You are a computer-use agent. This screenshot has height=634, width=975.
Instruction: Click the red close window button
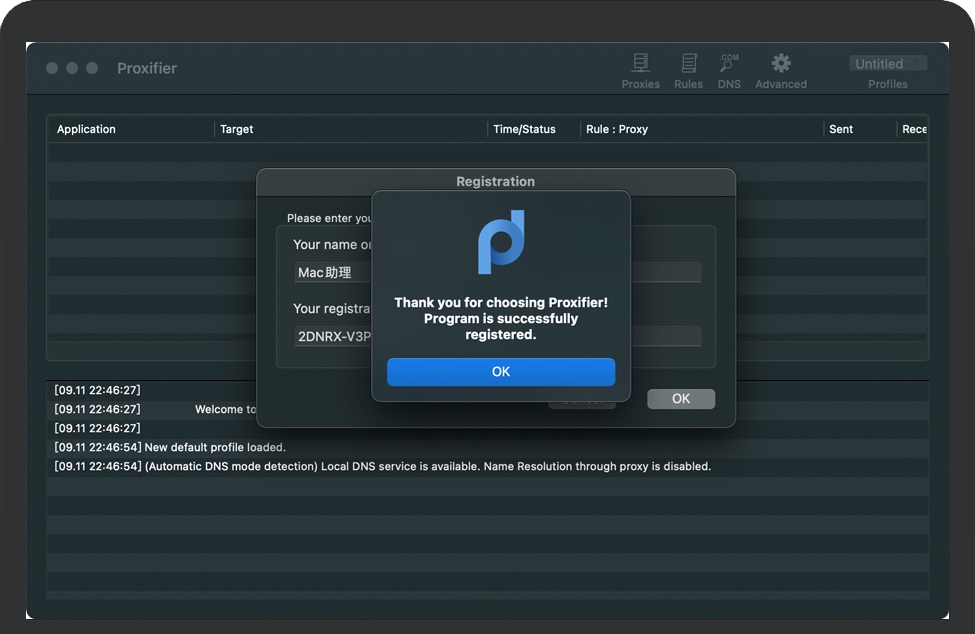click(x=52, y=68)
